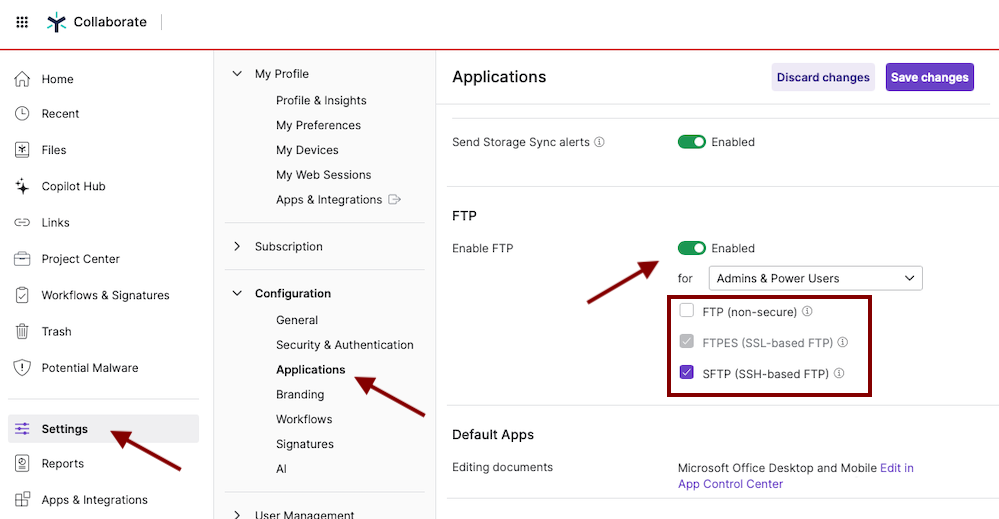Viewport: 999px width, 519px height.
Task: Click the Trash bin icon
Action: pyautogui.click(x=22, y=331)
